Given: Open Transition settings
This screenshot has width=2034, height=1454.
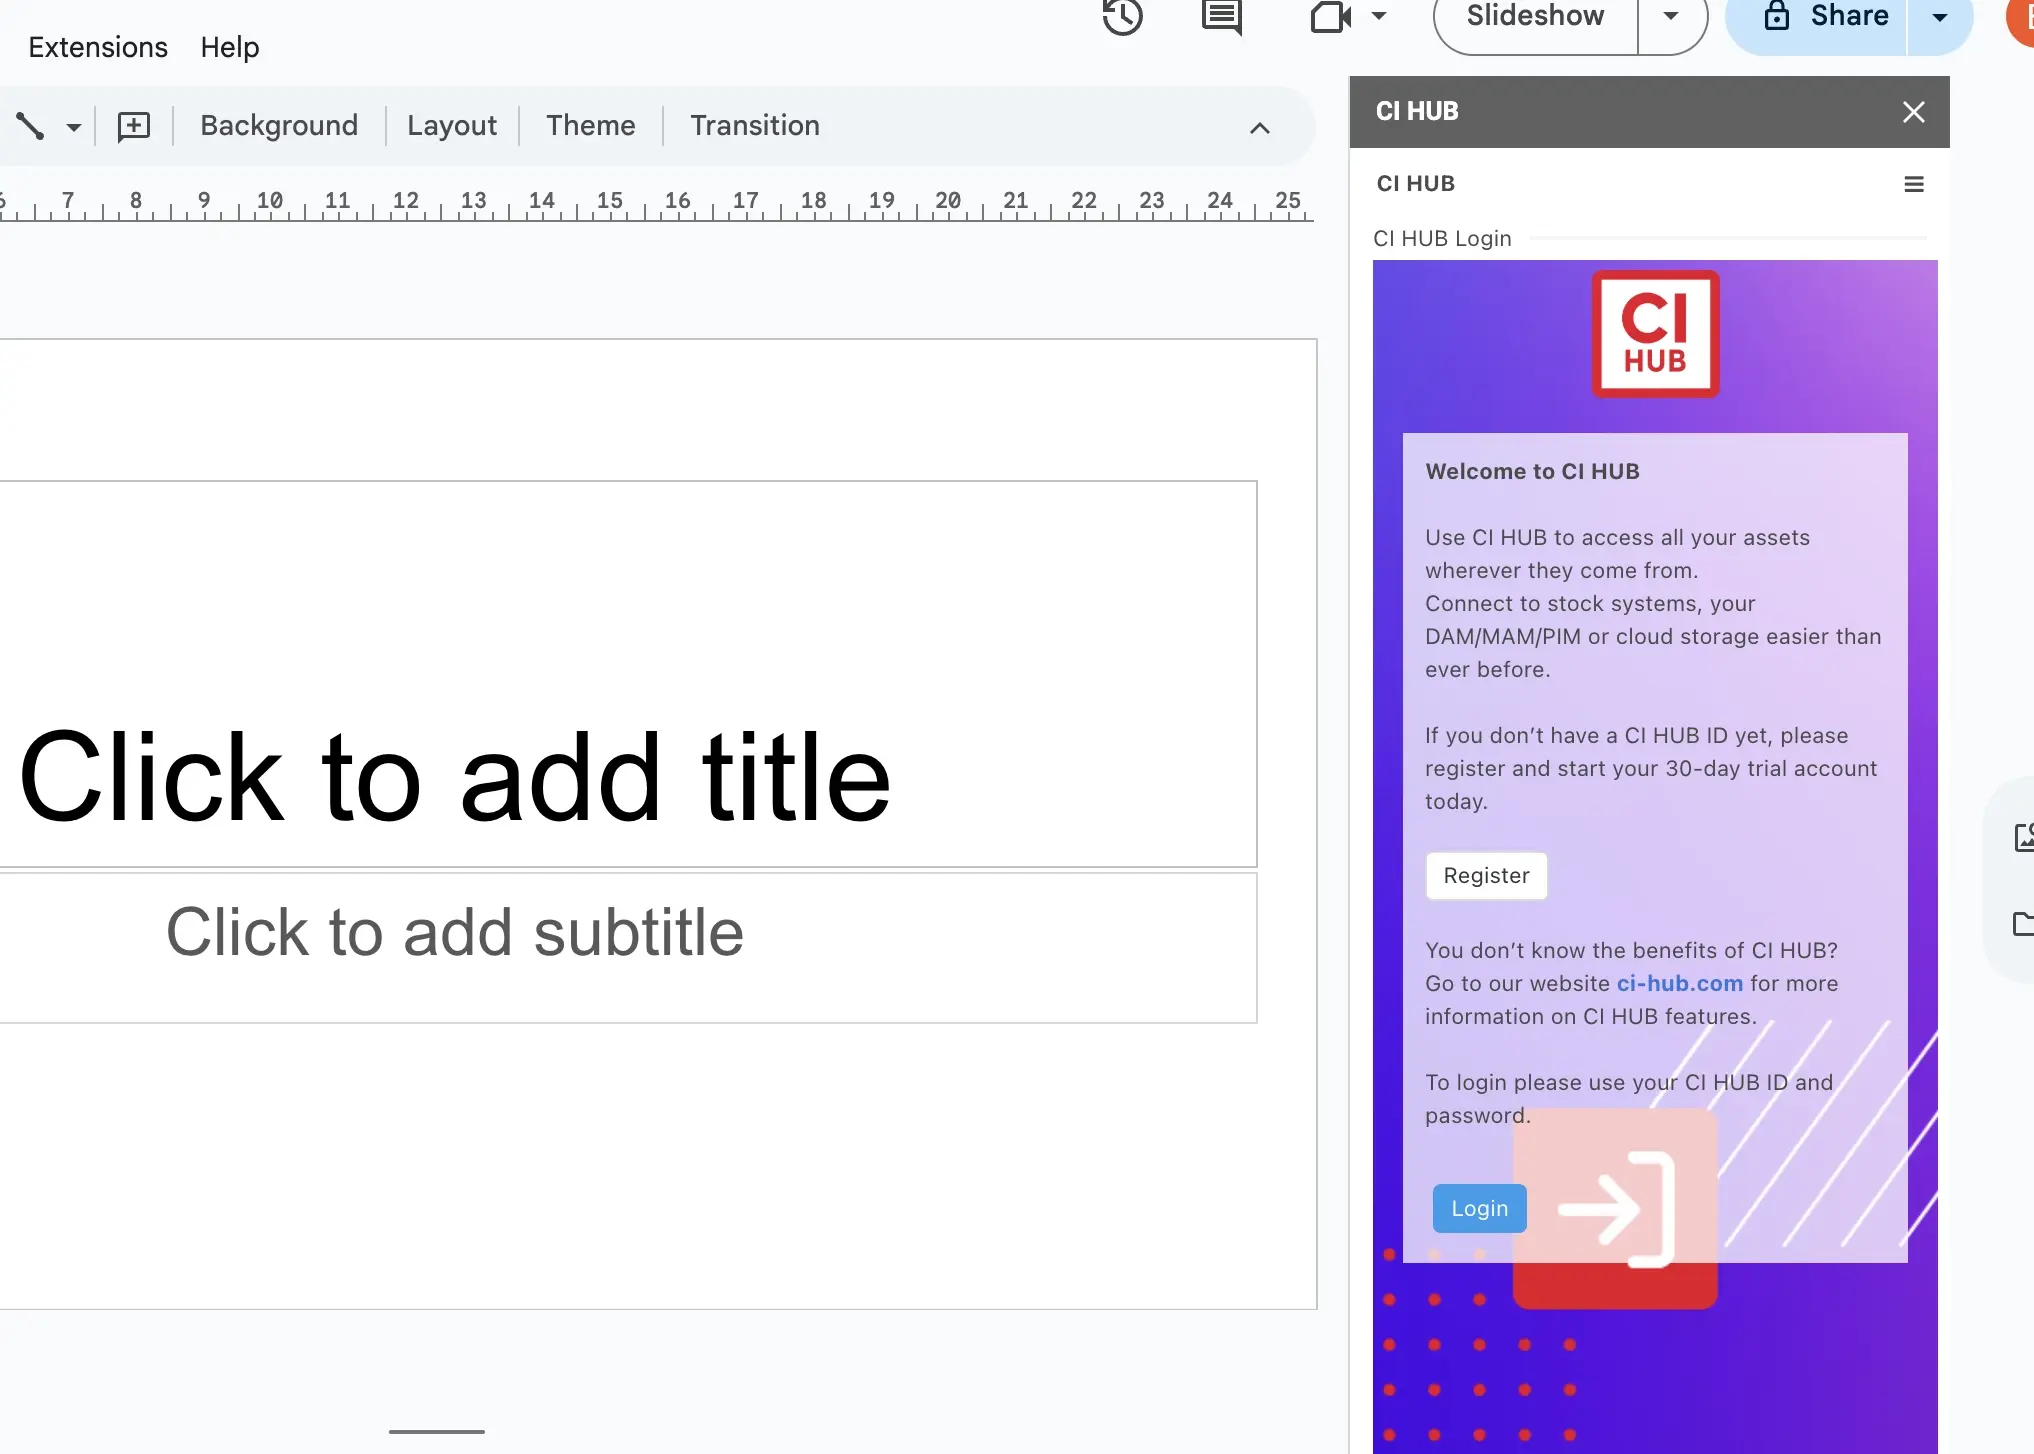Looking at the screenshot, I should tap(755, 126).
